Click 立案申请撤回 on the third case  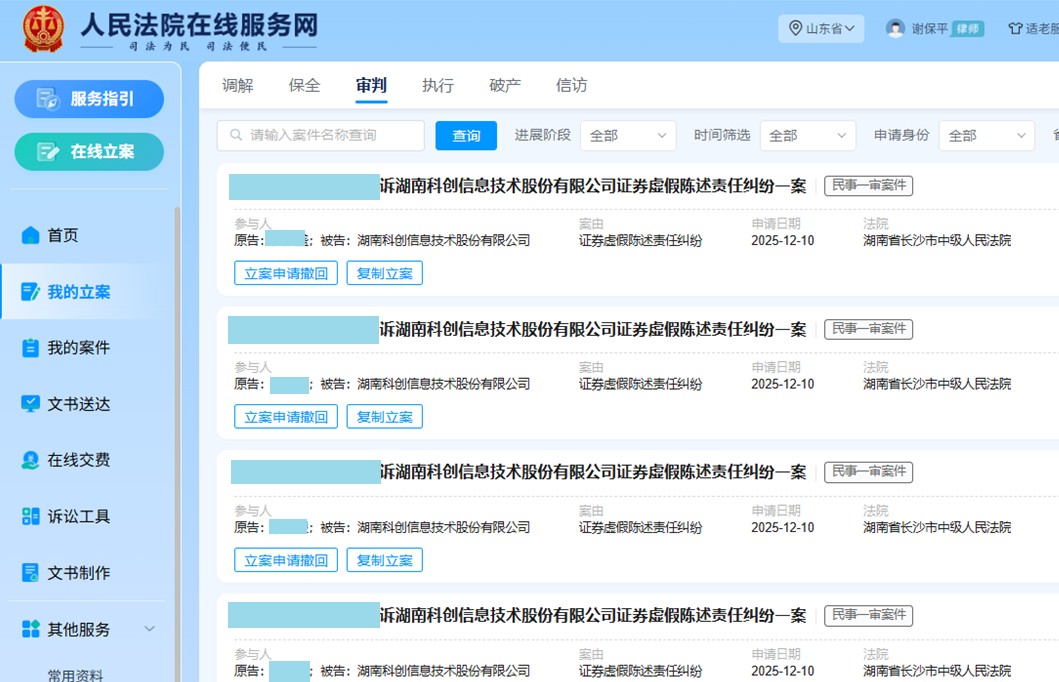coord(286,560)
